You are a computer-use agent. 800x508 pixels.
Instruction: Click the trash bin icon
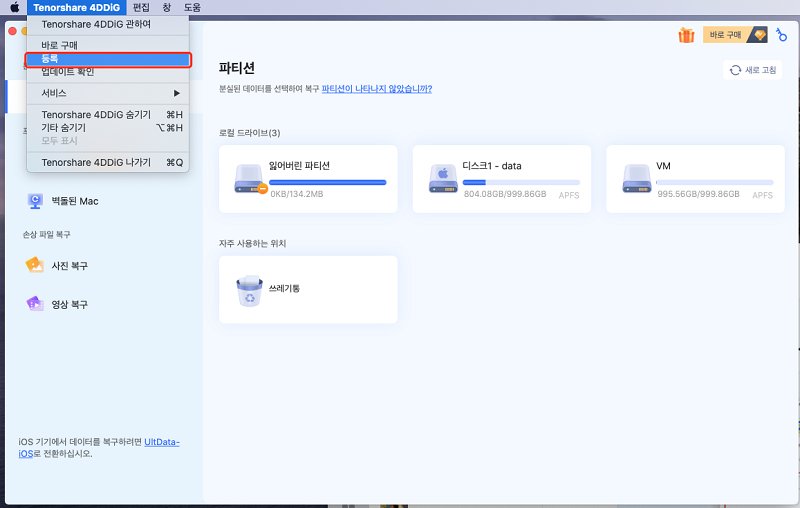click(x=249, y=291)
